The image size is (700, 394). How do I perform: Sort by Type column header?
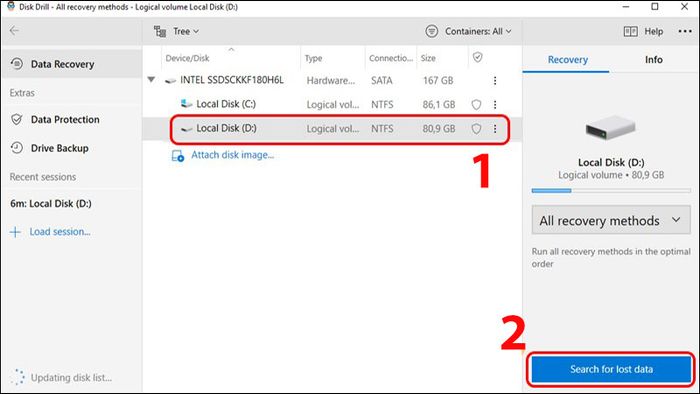click(313, 58)
